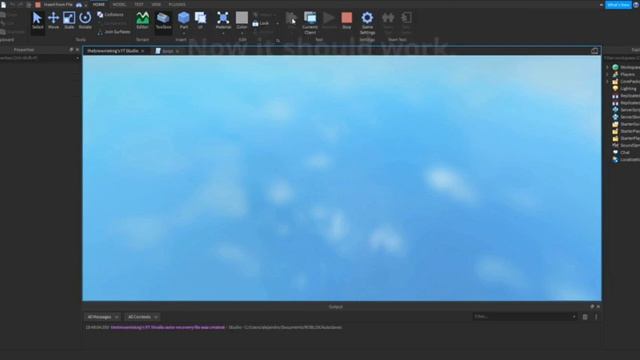
Task: Click the Output filter field
Action: [524, 317]
